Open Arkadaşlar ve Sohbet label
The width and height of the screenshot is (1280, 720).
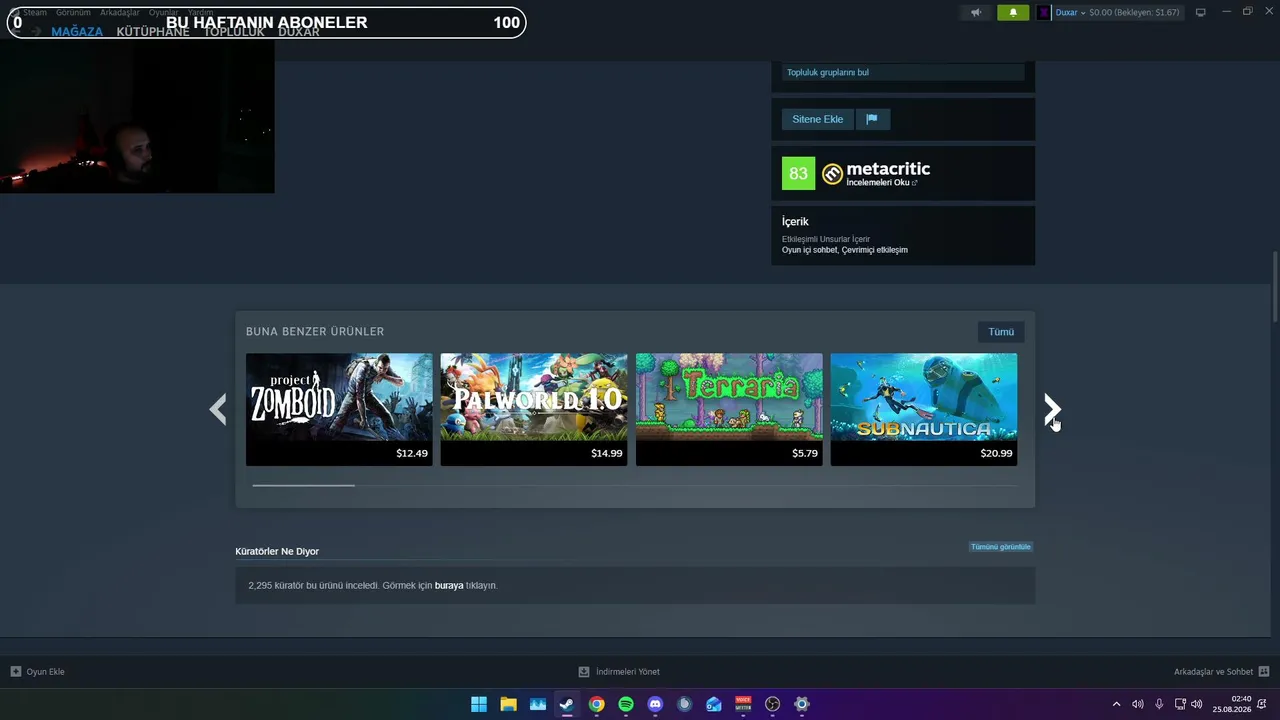coord(1213,672)
